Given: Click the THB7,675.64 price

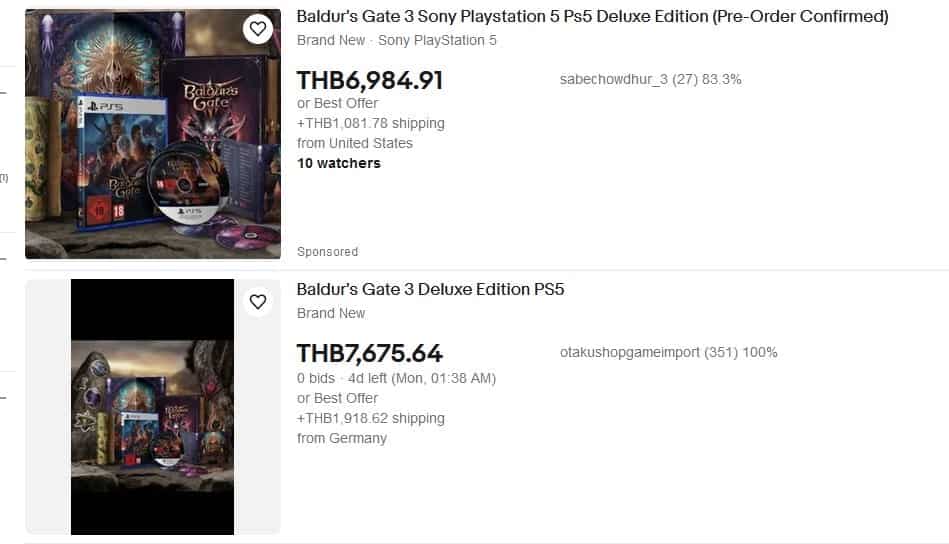Looking at the screenshot, I should click(x=369, y=354).
